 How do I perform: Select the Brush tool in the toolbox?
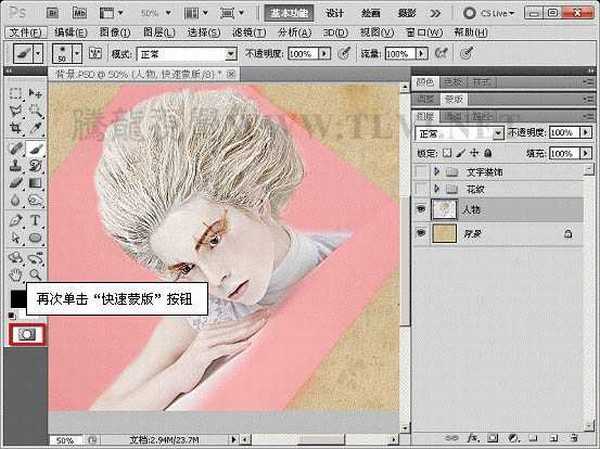click(34, 147)
